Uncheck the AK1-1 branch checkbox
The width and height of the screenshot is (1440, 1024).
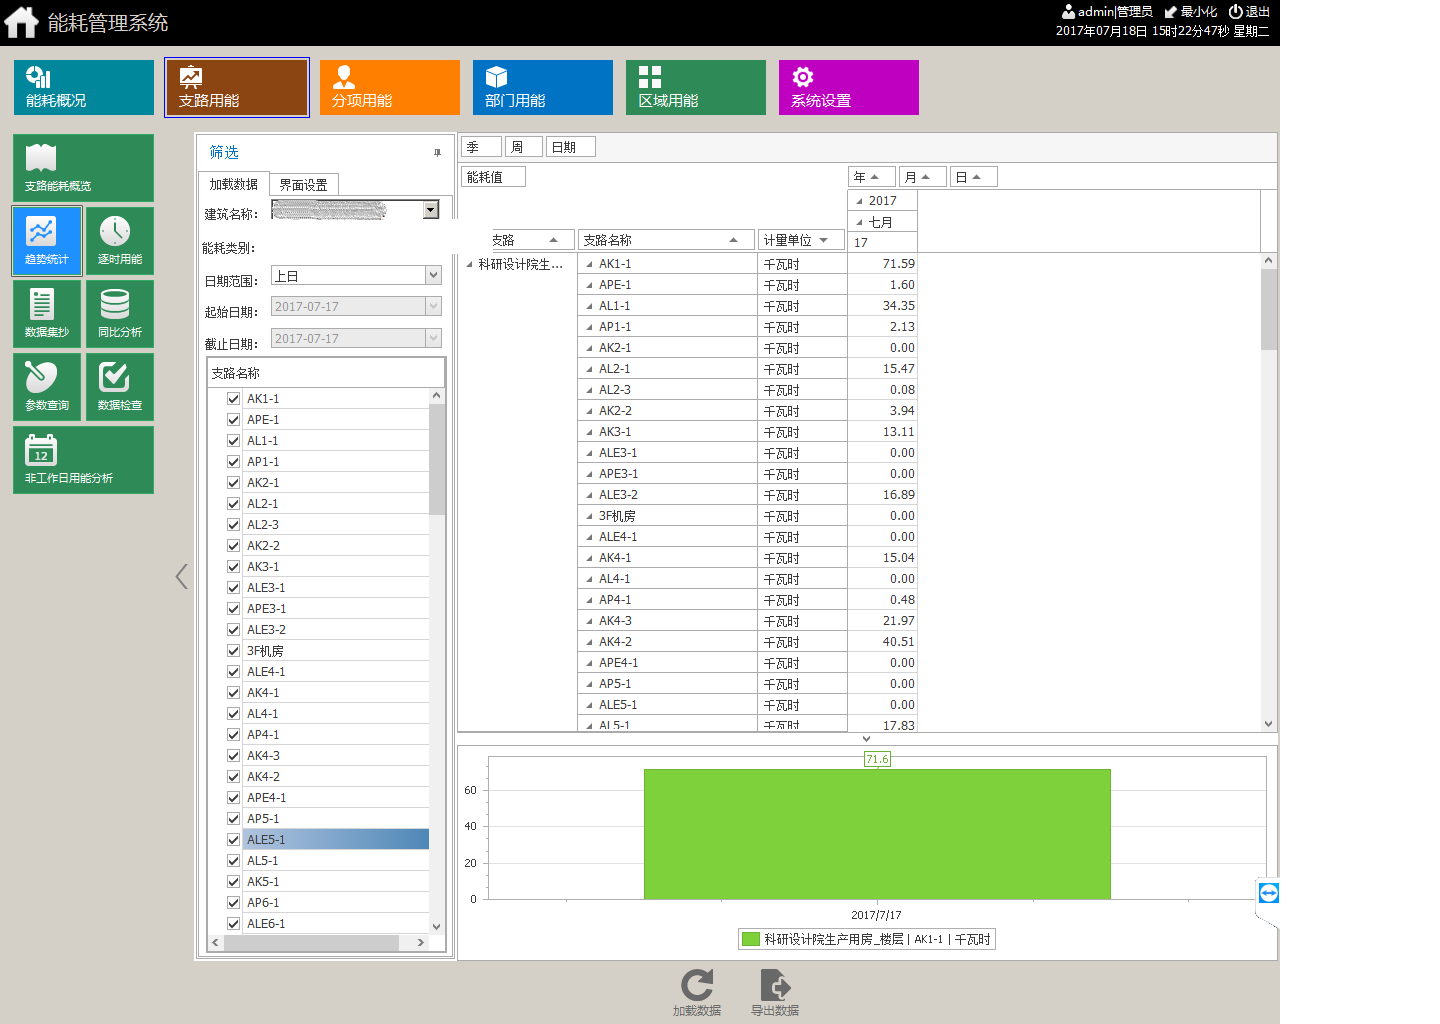(x=233, y=399)
